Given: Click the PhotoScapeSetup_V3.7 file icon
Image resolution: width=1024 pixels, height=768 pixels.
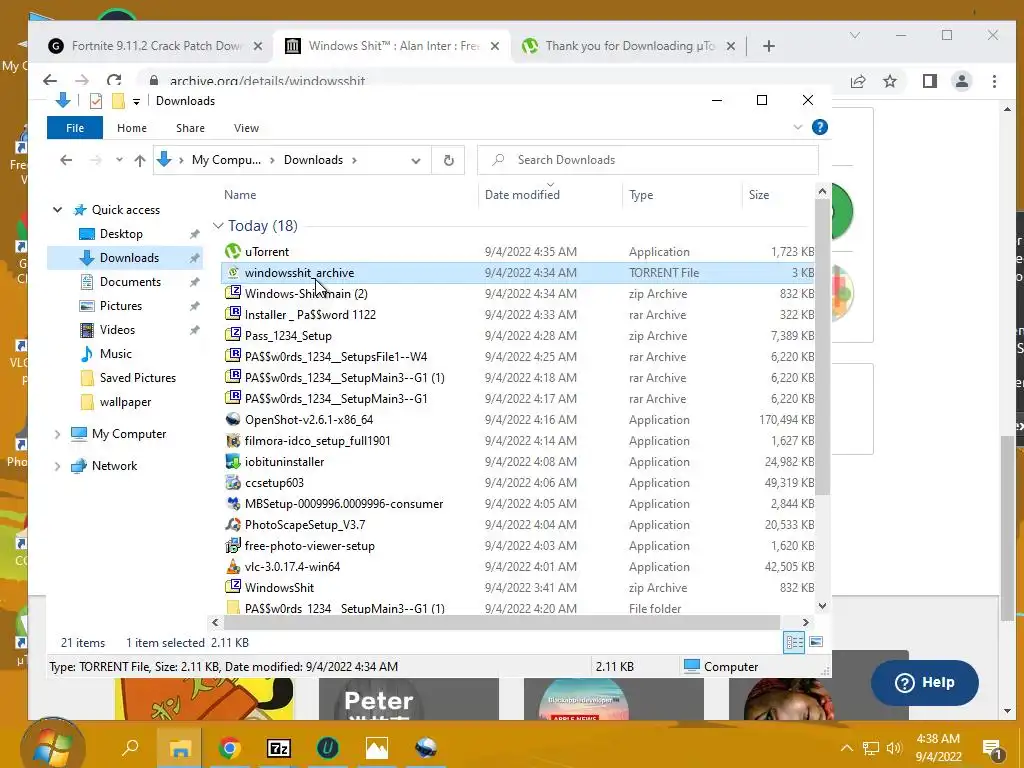Looking at the screenshot, I should click(233, 524).
